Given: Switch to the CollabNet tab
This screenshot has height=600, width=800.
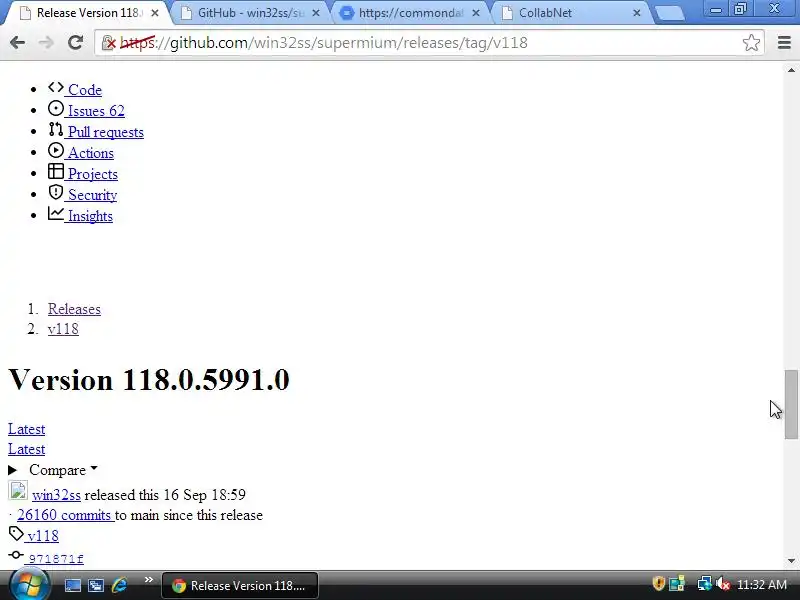Looking at the screenshot, I should click(571, 13).
